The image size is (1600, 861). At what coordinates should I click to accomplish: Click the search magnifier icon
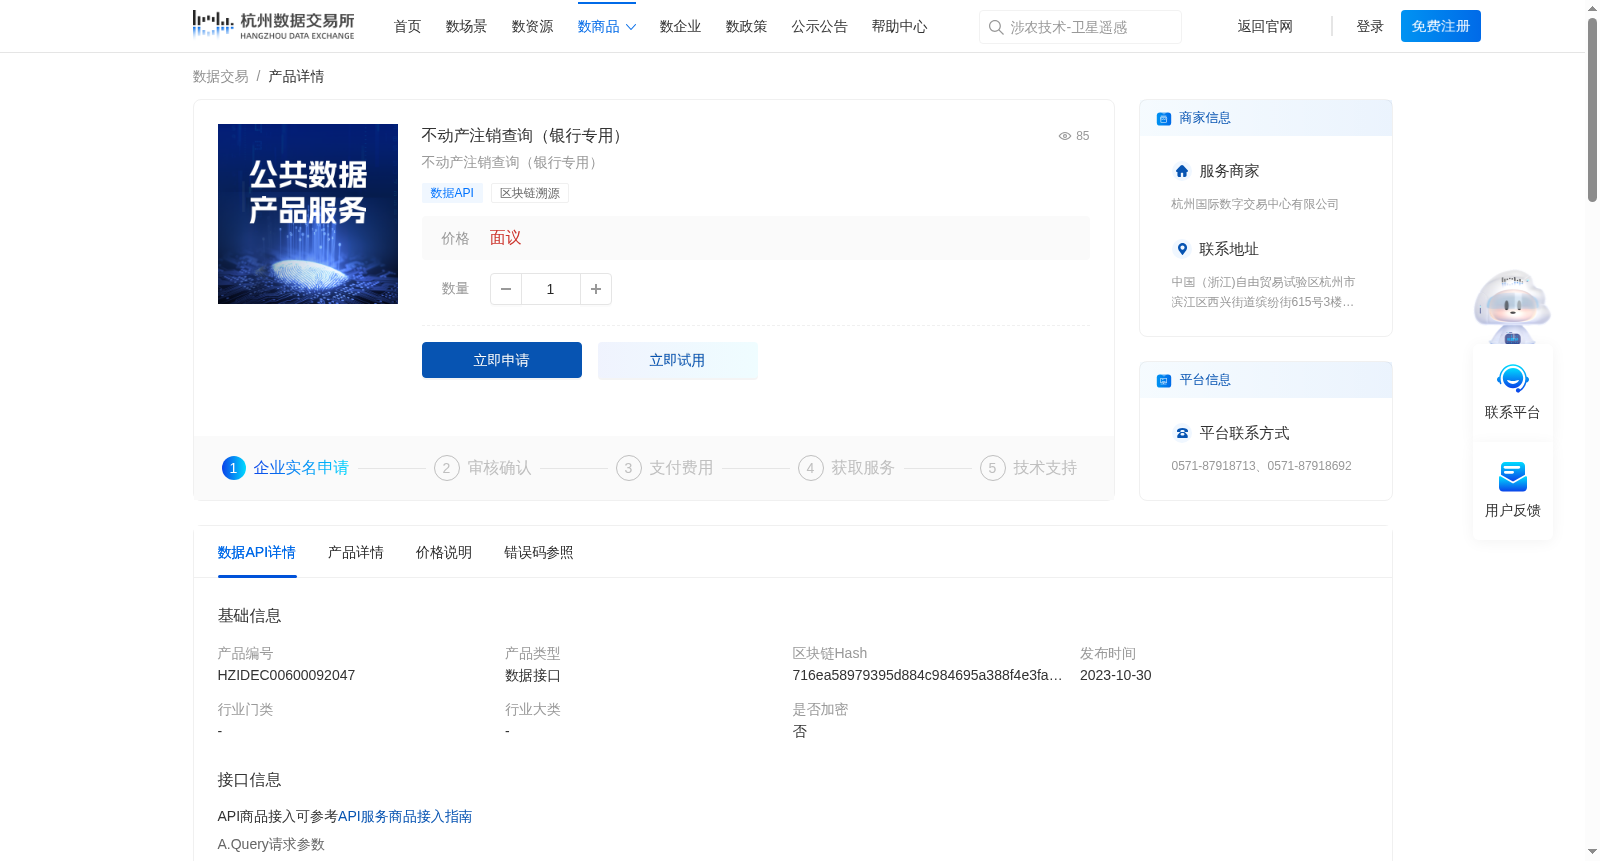click(996, 27)
